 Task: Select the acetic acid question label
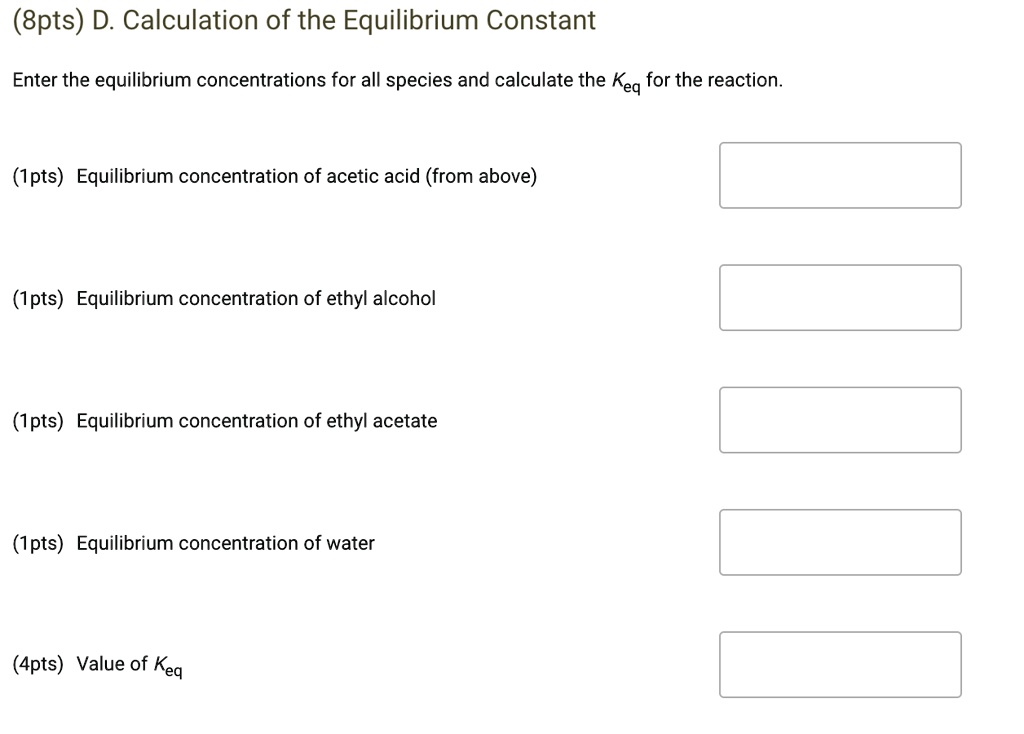307,176
